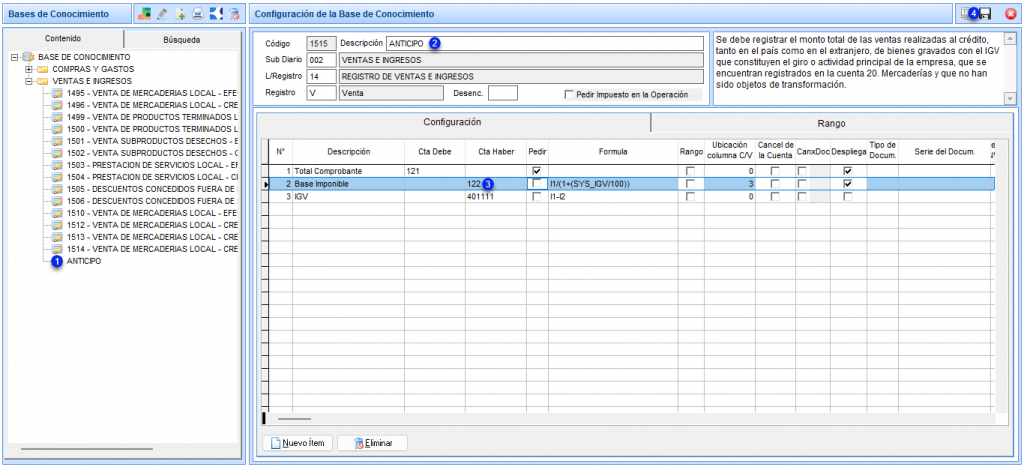Click the icon of item 1503

pos(58,165)
